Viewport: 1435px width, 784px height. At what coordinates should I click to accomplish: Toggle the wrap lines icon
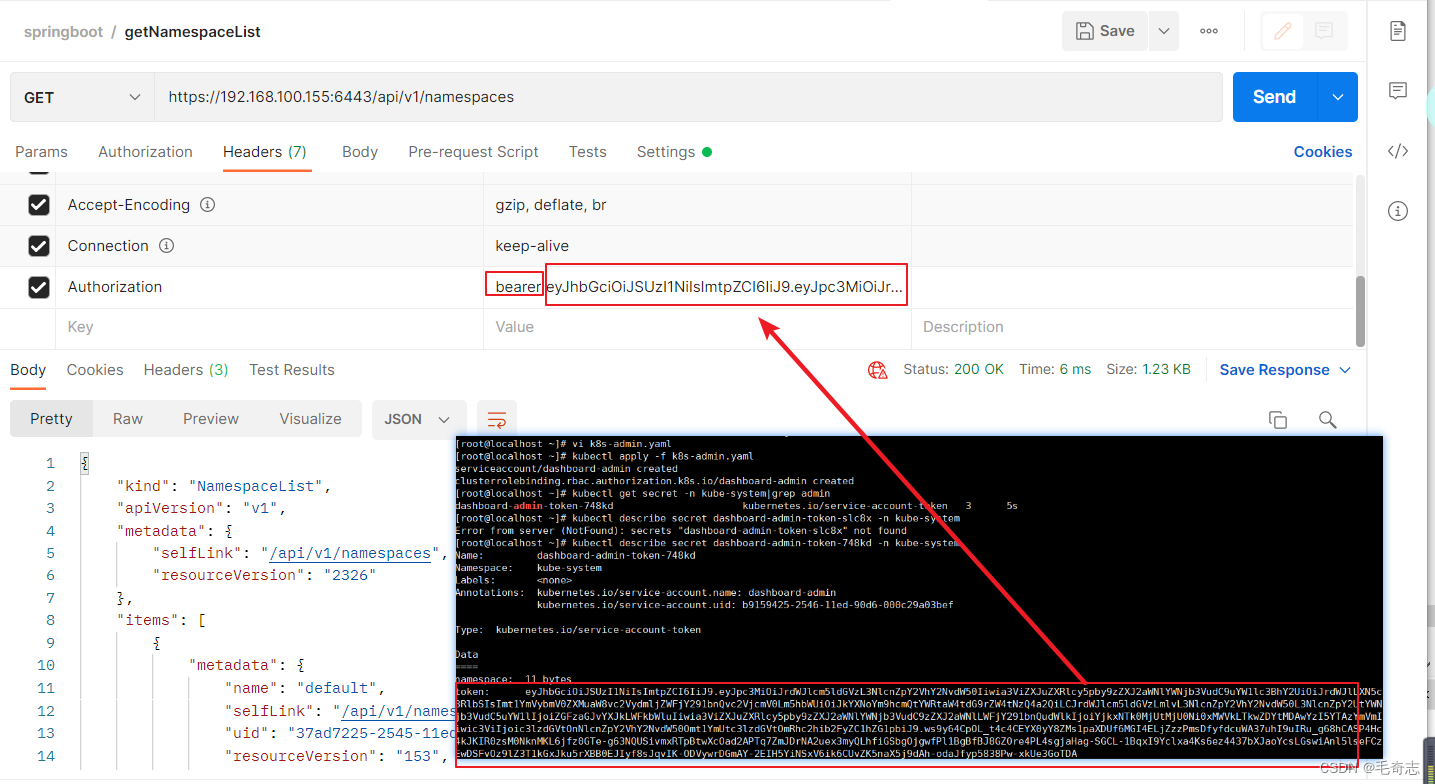tap(497, 419)
